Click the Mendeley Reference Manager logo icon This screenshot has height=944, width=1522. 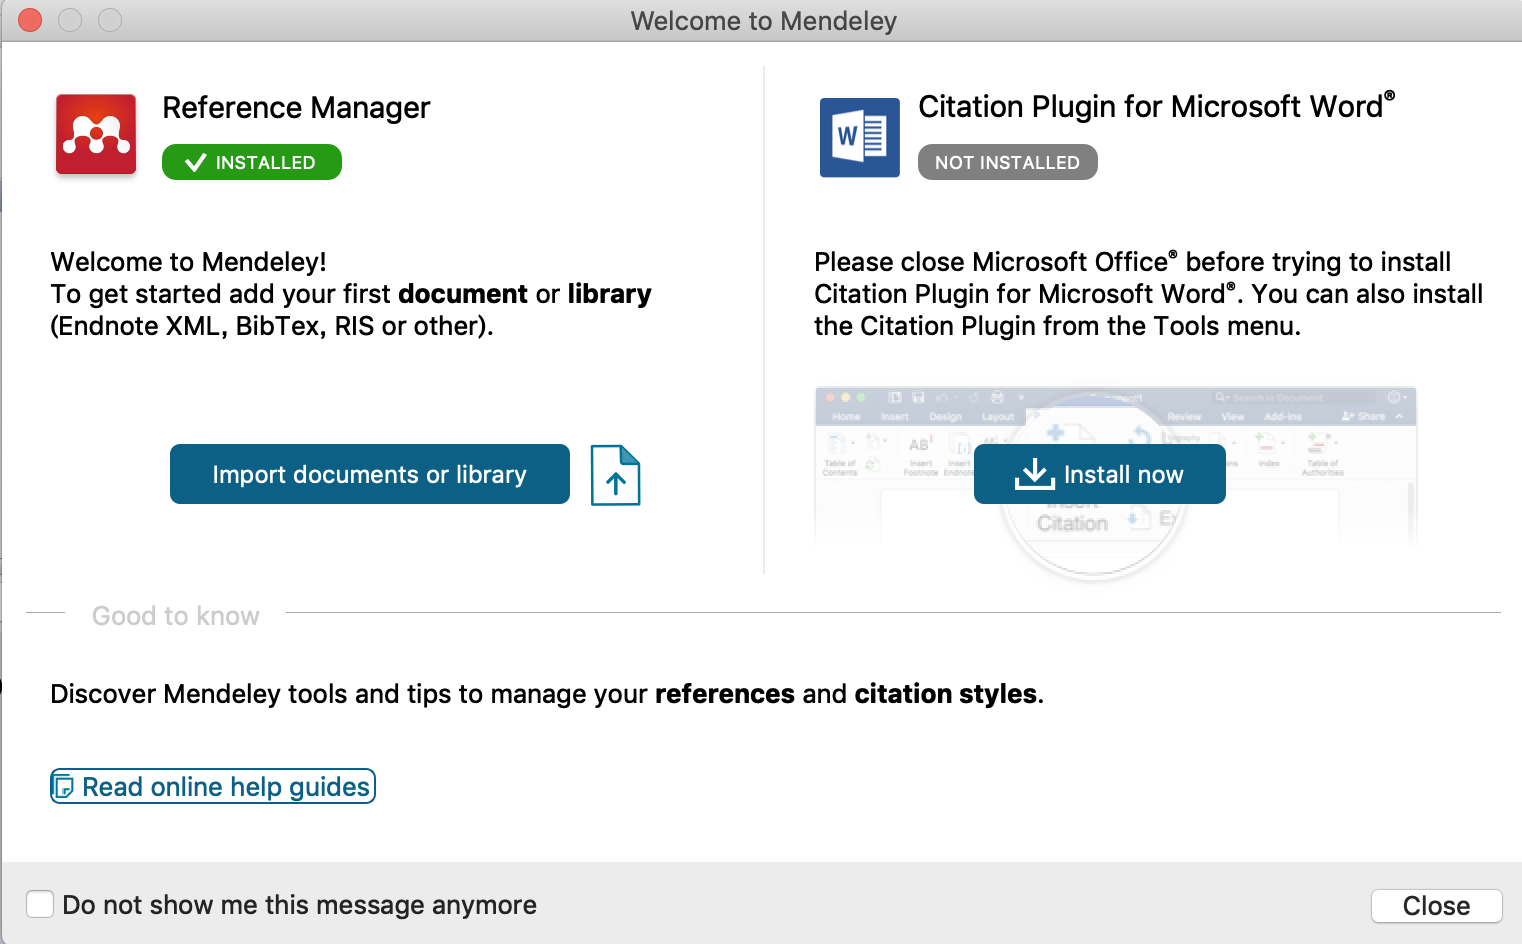point(96,134)
